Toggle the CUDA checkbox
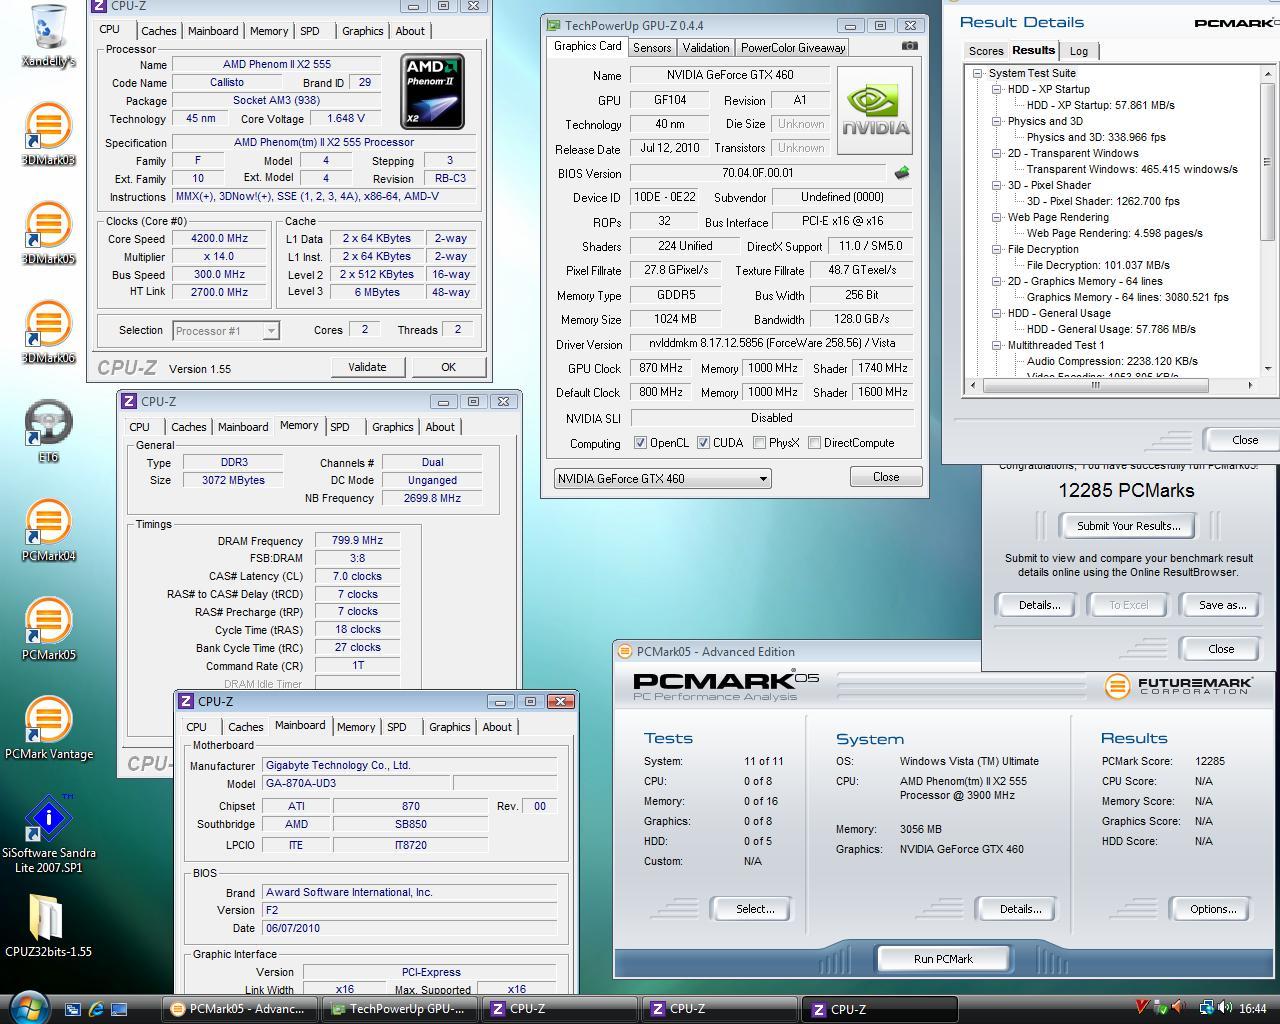This screenshot has width=1280, height=1024. coord(703,443)
